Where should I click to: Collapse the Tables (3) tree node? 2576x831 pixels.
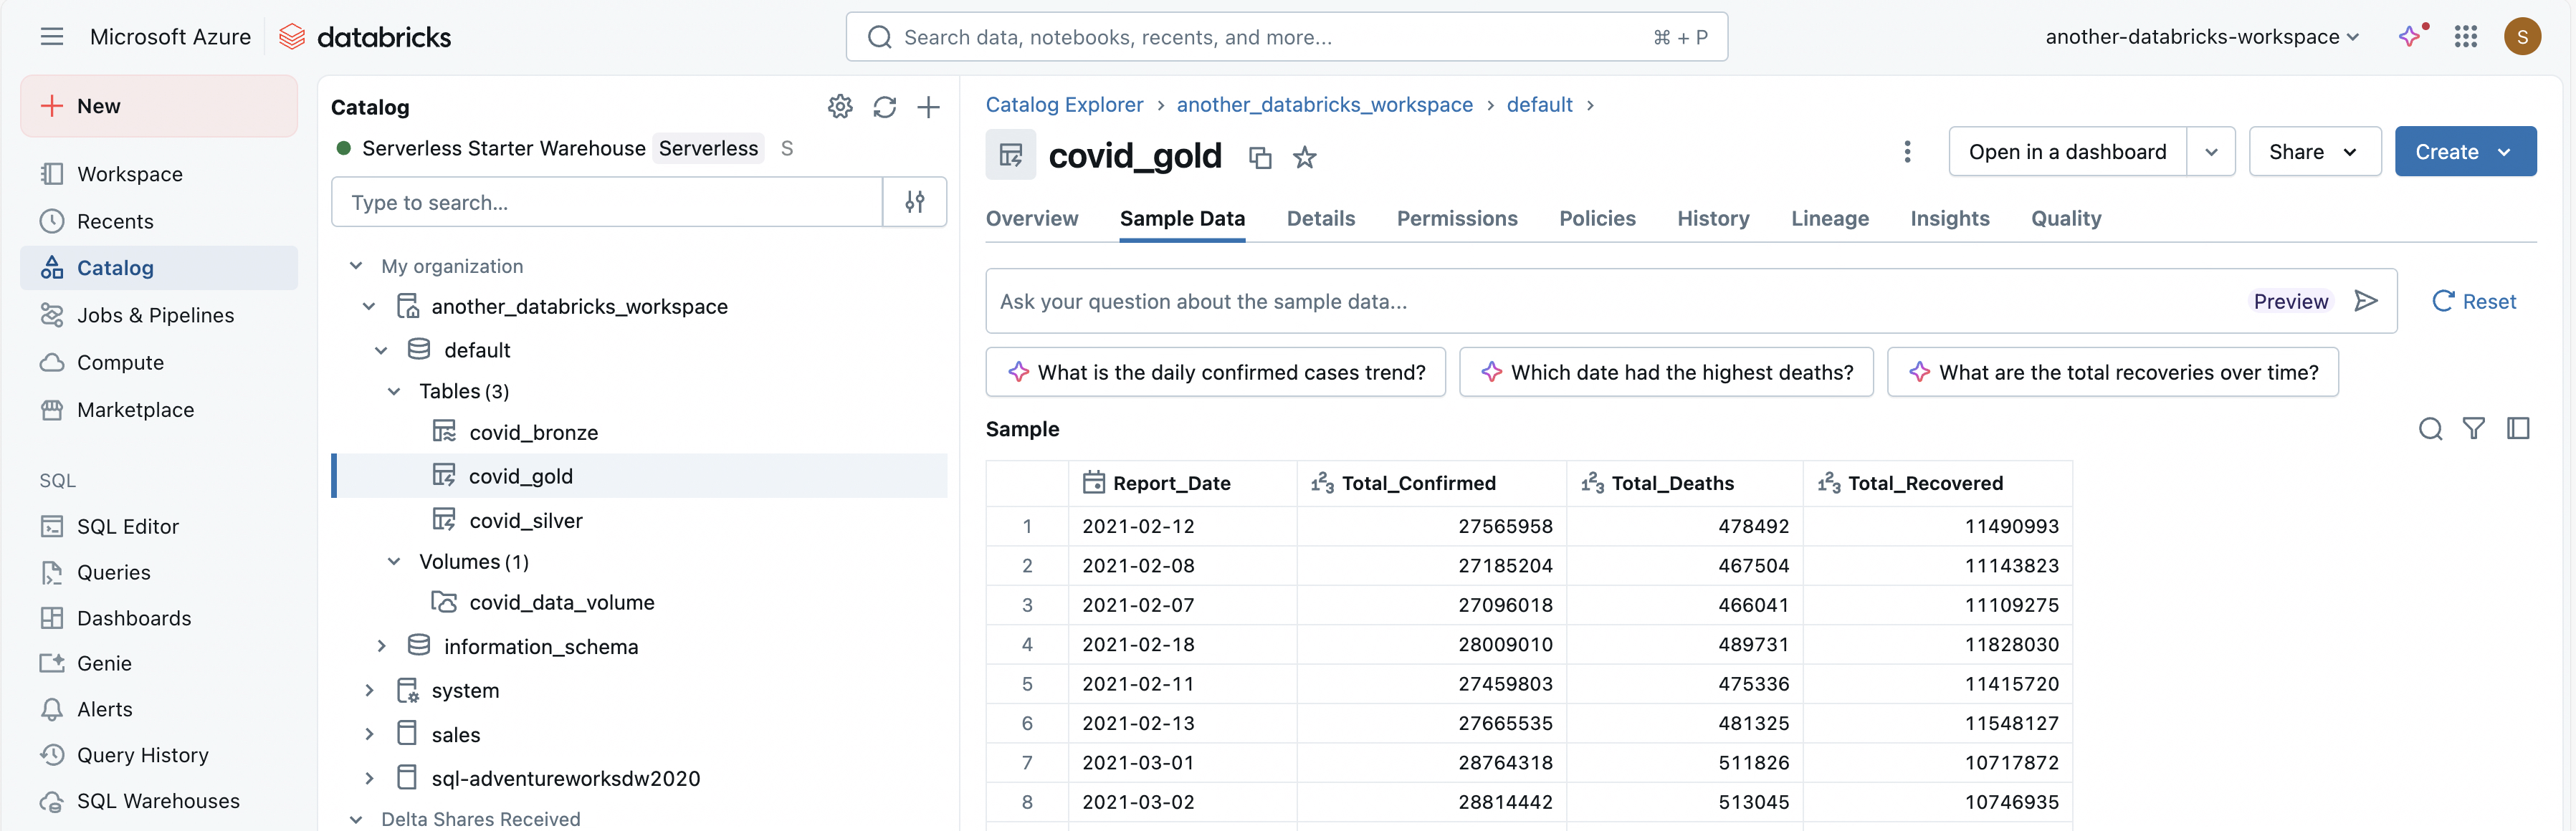pos(394,391)
